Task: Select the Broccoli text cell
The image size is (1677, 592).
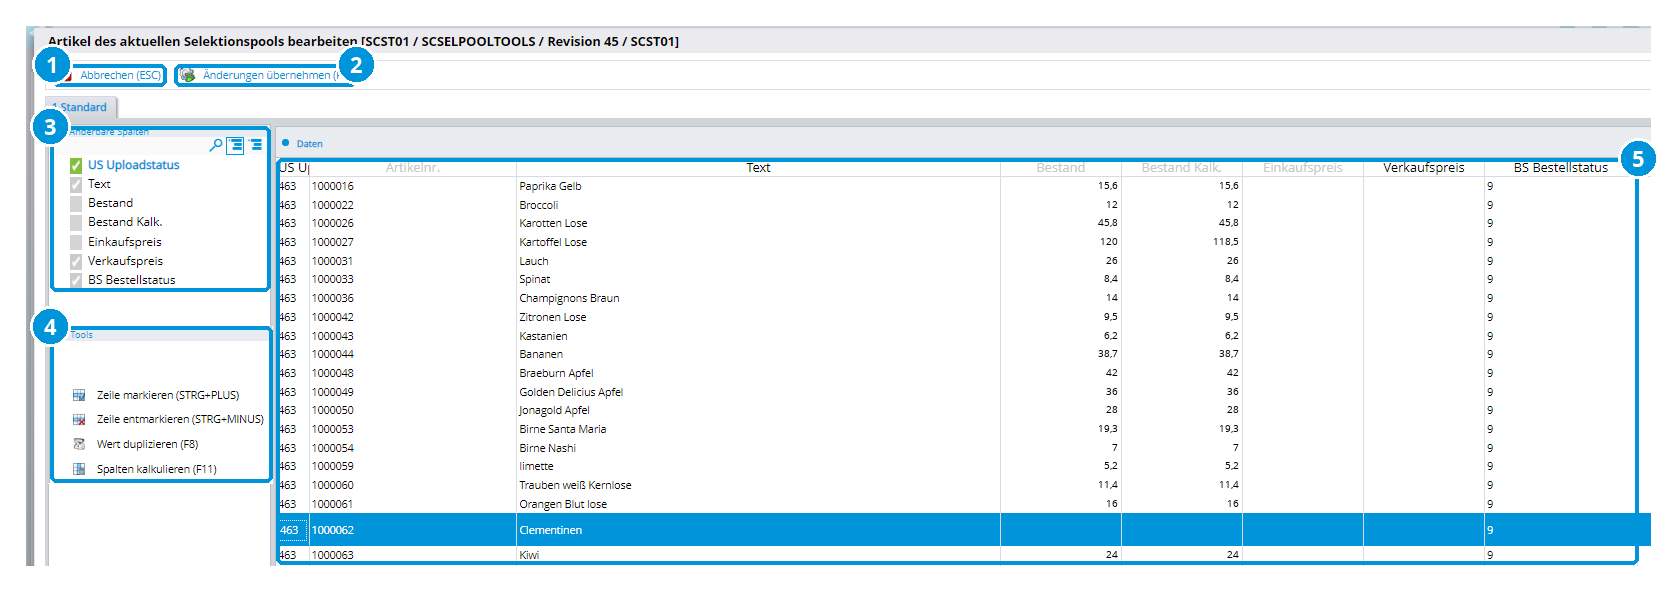Action: [539, 205]
